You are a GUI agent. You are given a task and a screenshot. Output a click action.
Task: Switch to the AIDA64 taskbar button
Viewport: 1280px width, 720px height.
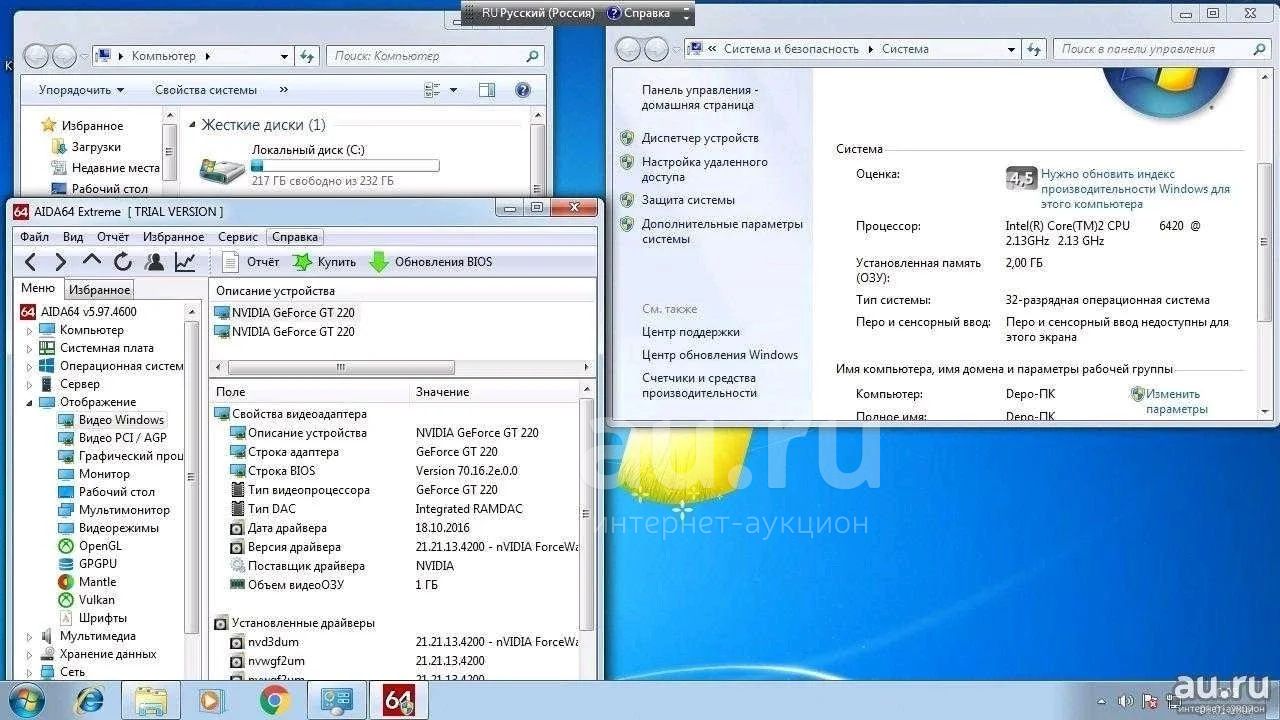point(398,701)
